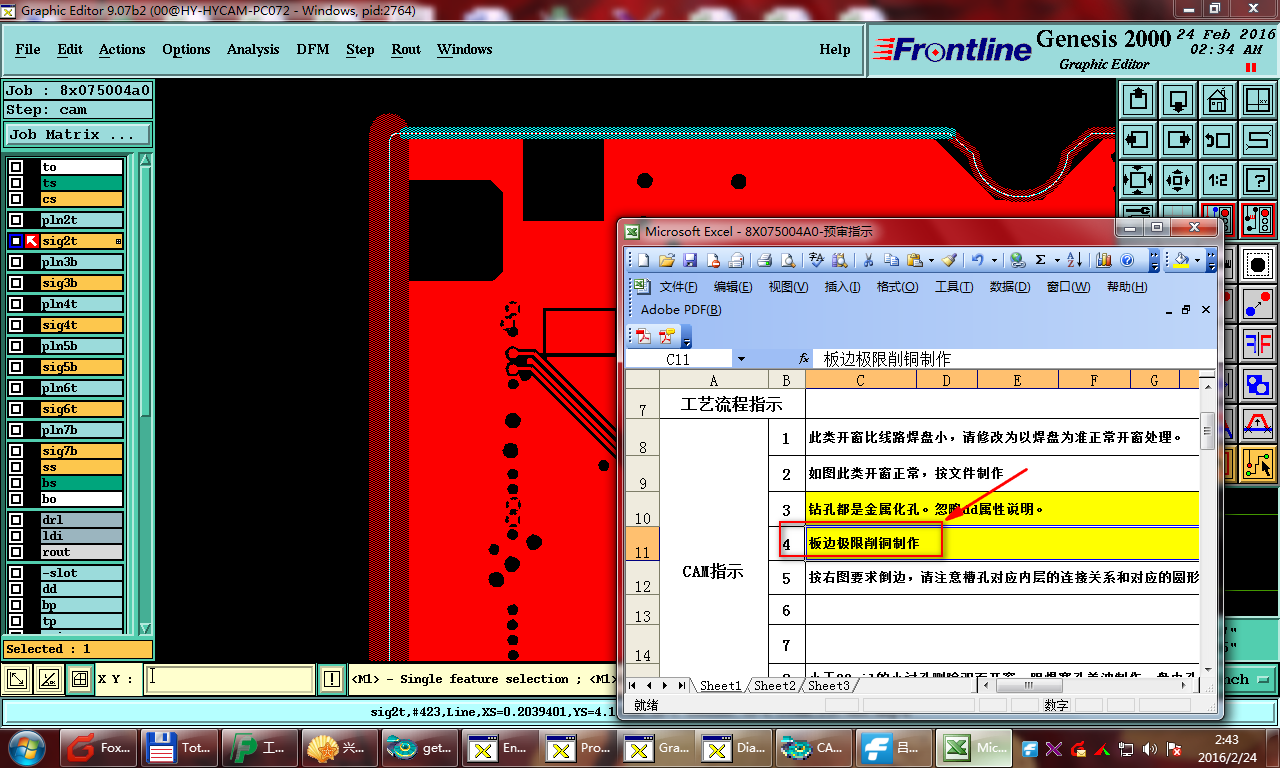
Task: Toggle display checkbox for layer 'to'
Action: (16, 167)
